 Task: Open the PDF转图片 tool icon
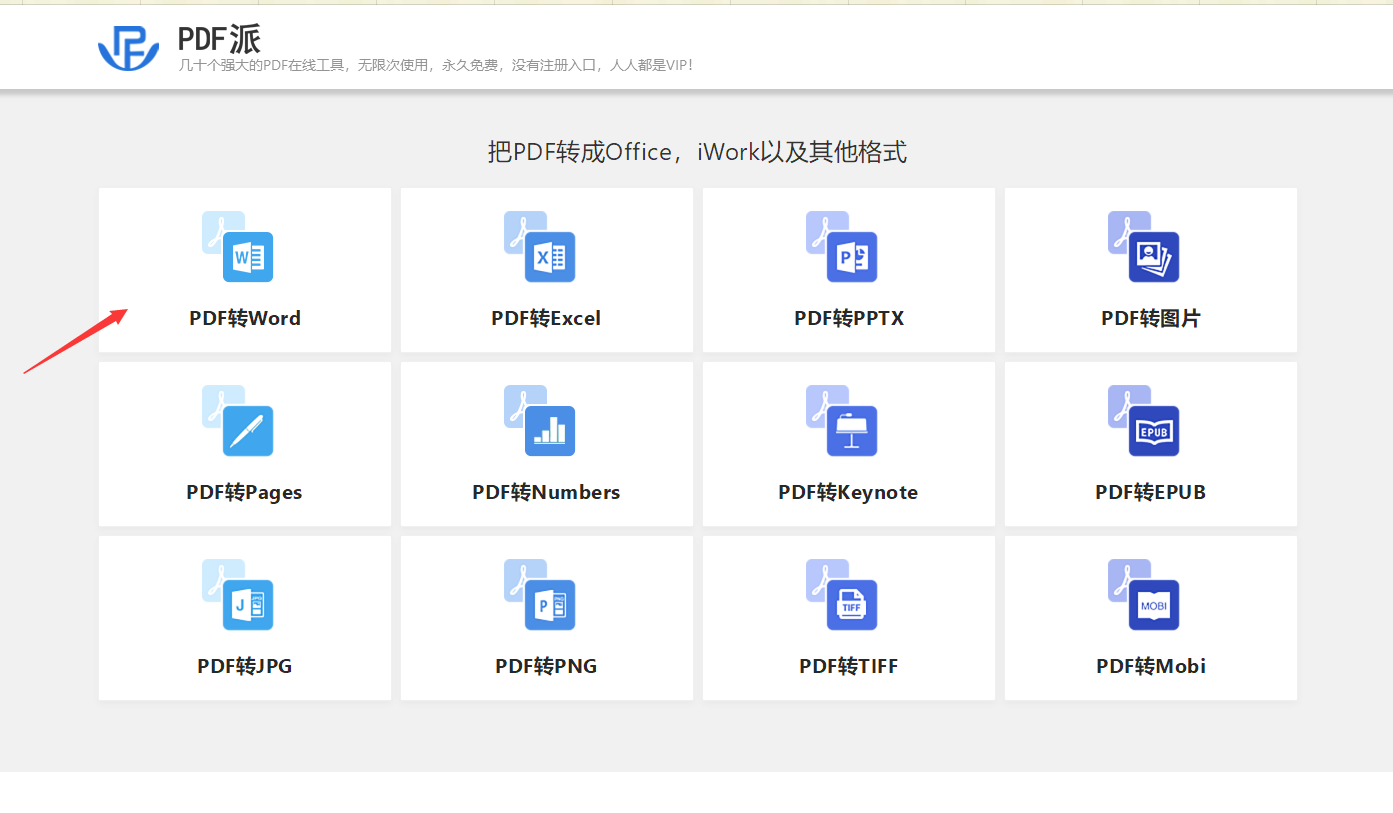1143,246
